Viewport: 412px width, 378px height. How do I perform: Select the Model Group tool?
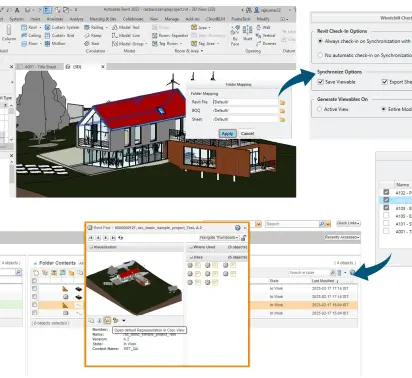pyautogui.click(x=128, y=43)
